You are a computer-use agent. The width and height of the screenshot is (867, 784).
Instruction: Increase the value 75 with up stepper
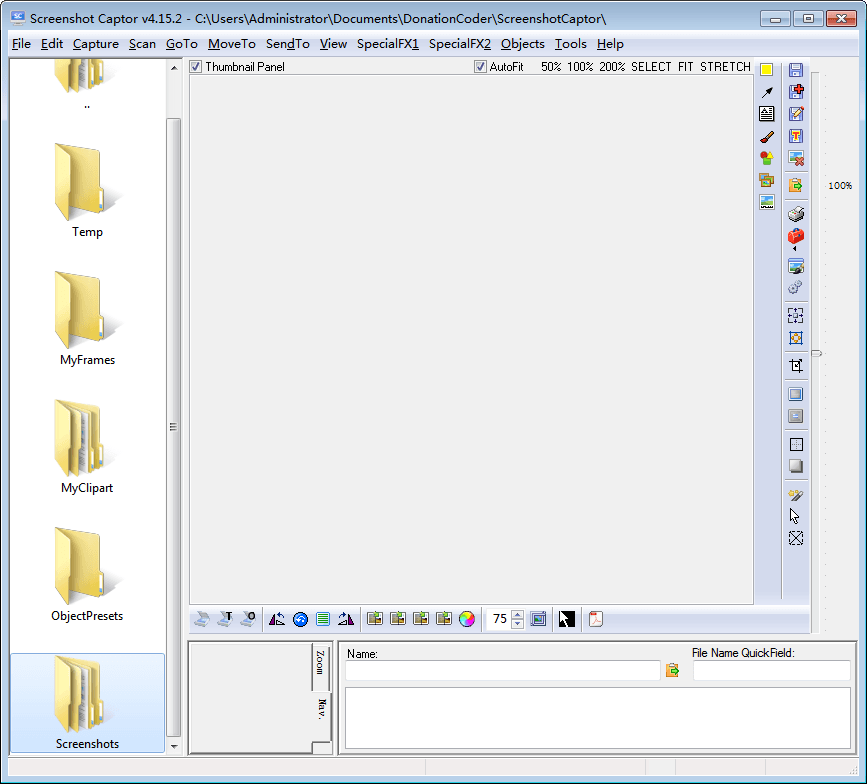(517, 614)
